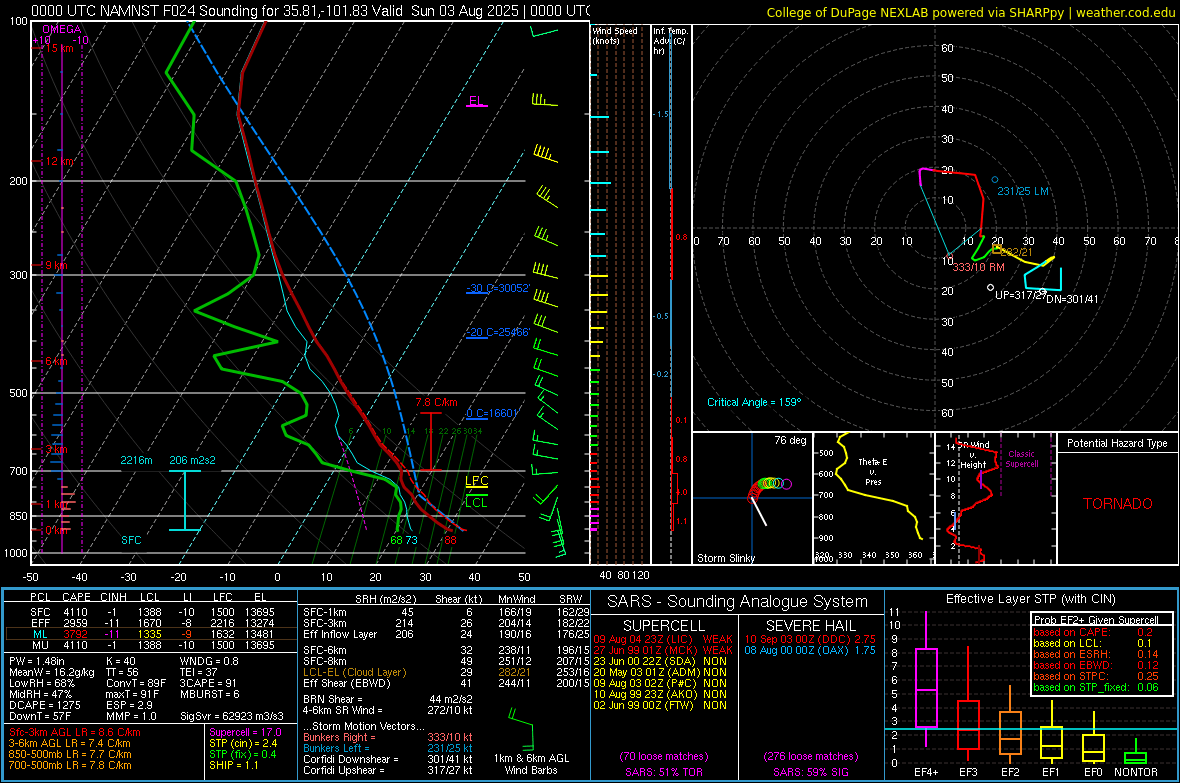Click the 09 Aug 04 23Z (LIC) analogue

(663, 639)
